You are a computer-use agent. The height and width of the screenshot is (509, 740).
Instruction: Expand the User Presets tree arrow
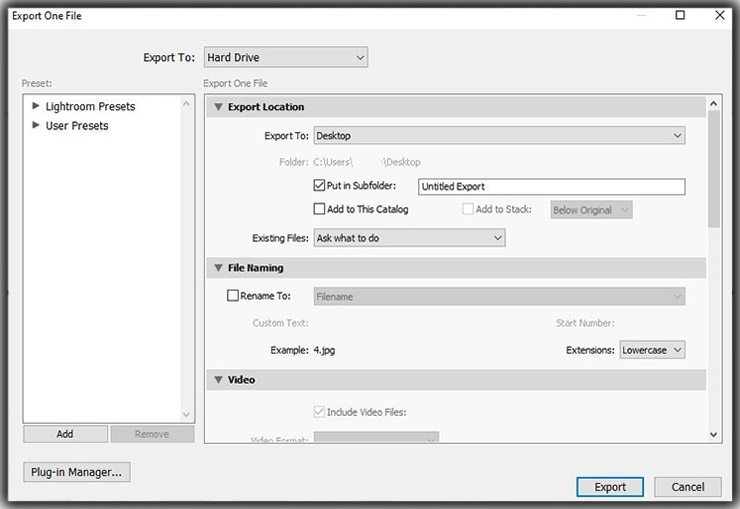pos(36,125)
